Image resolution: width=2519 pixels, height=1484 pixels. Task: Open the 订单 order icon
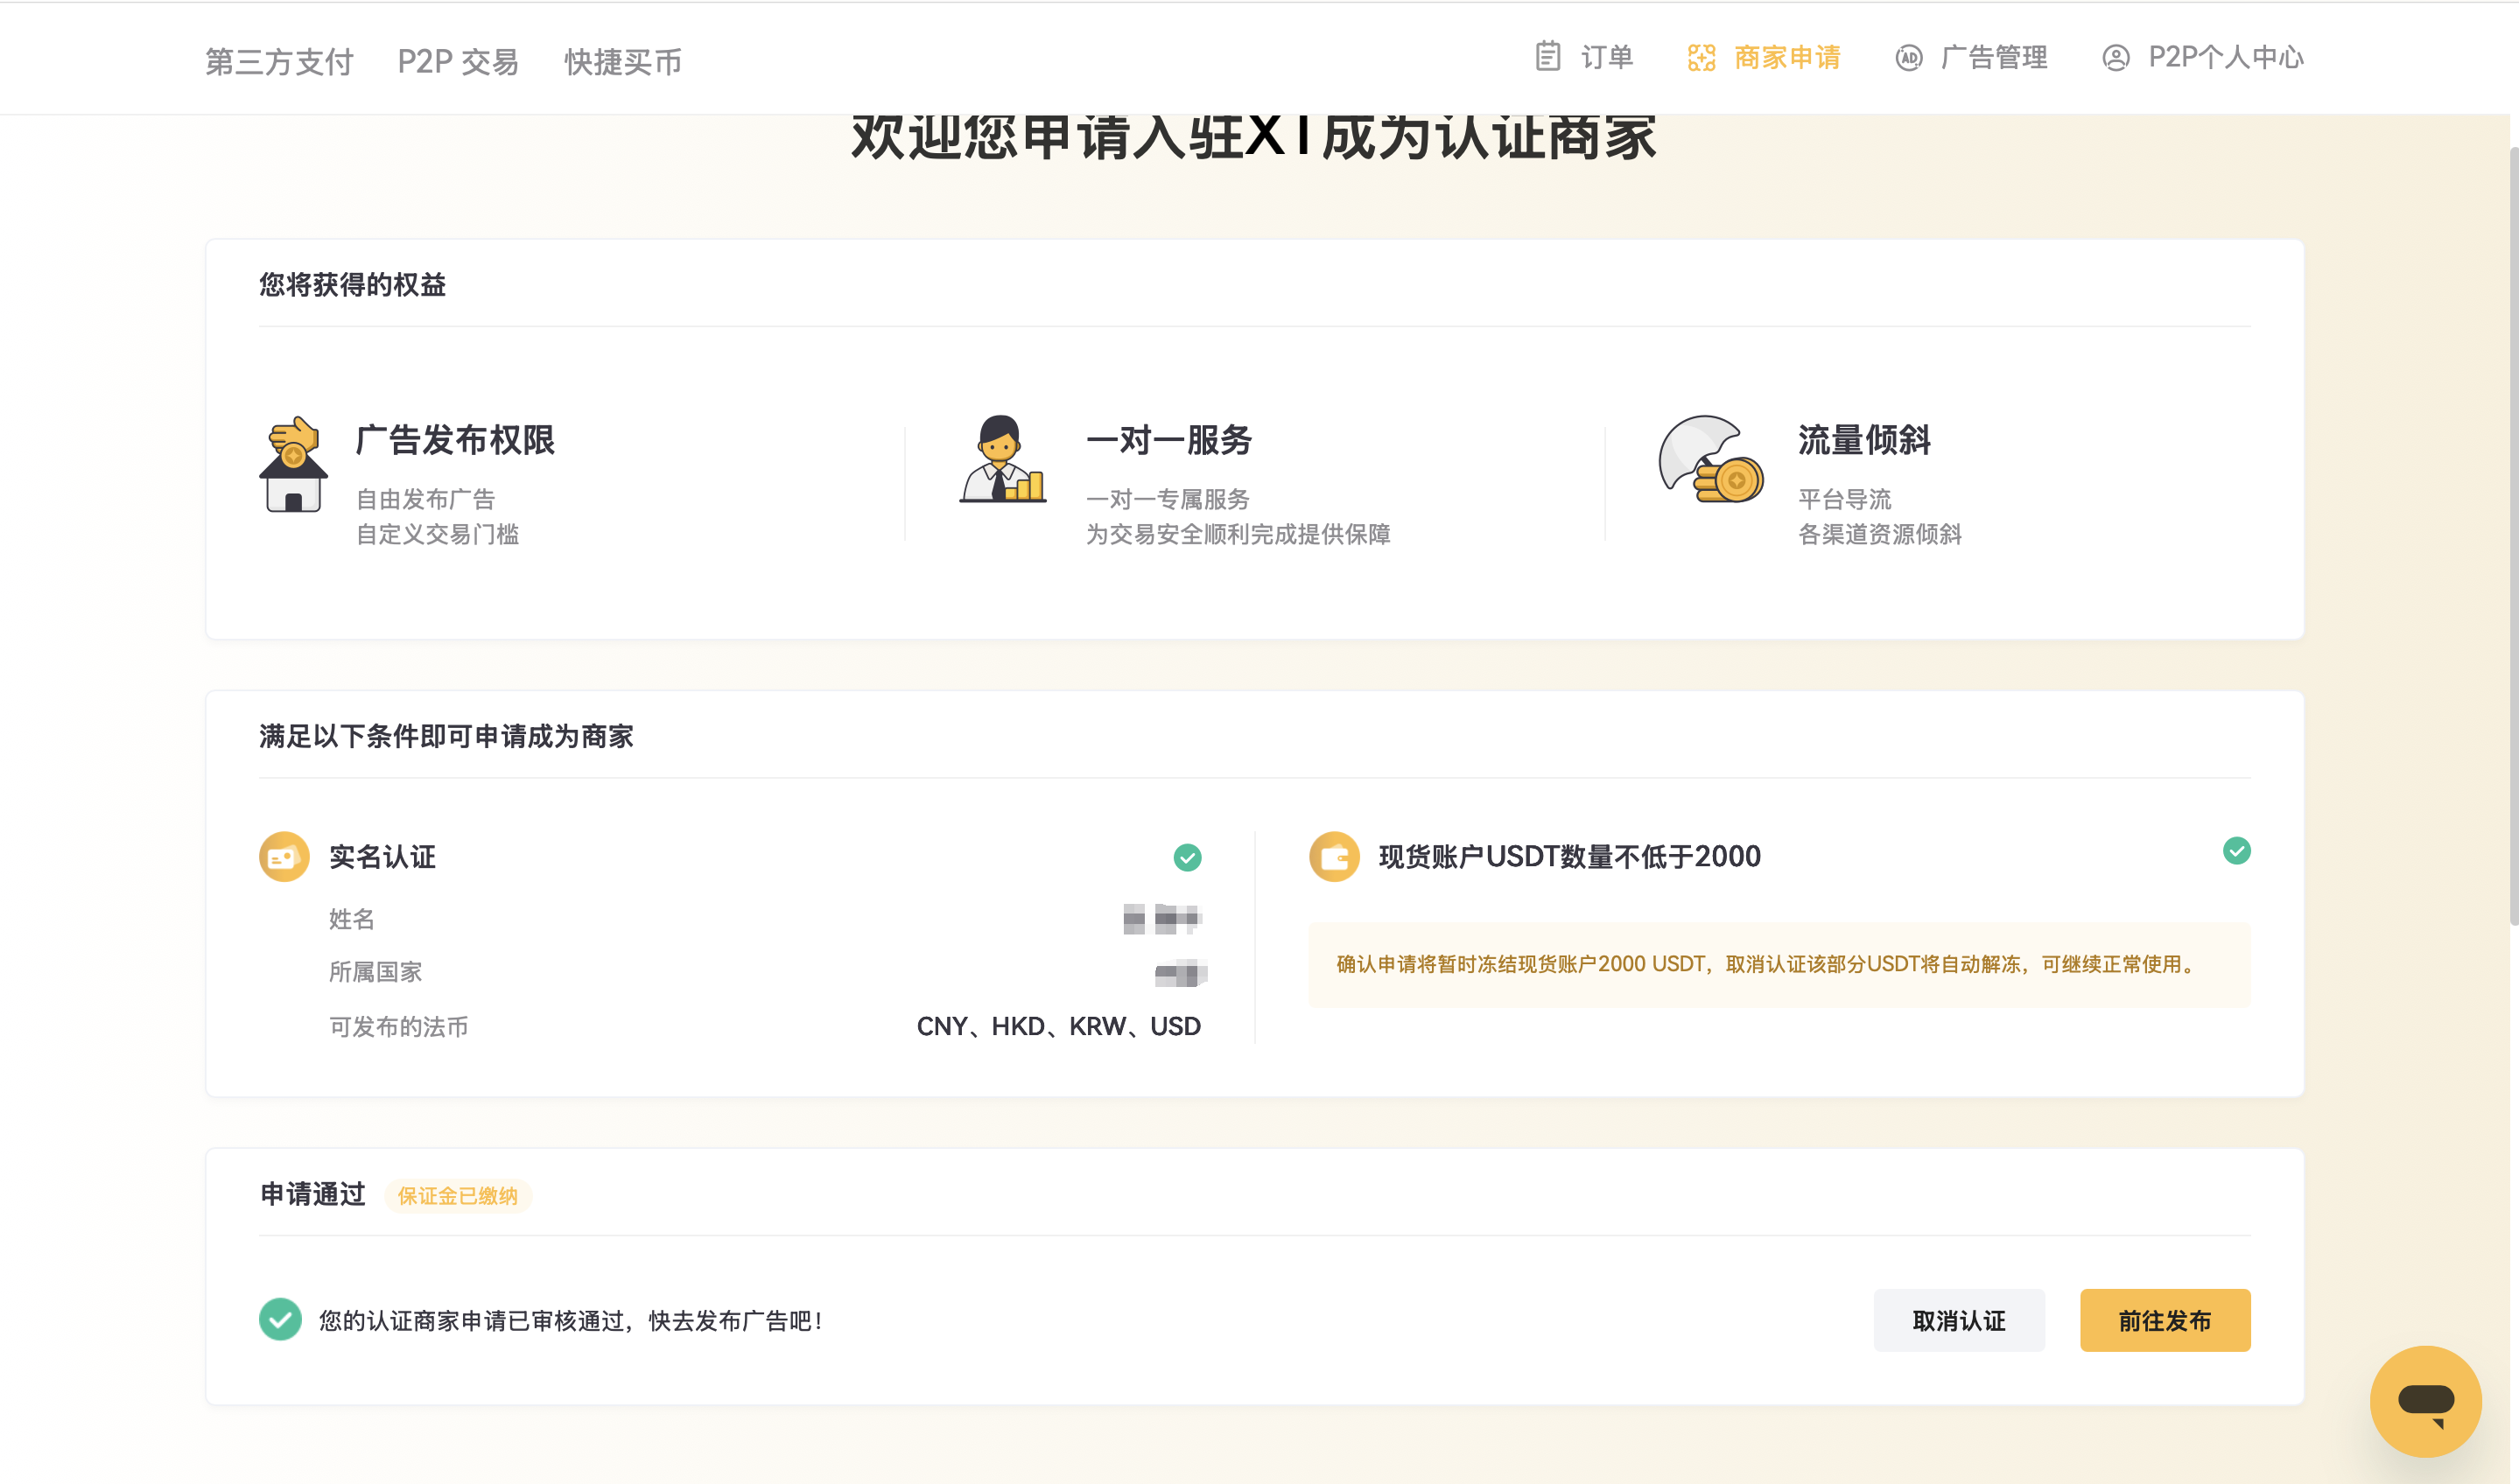click(x=1548, y=58)
